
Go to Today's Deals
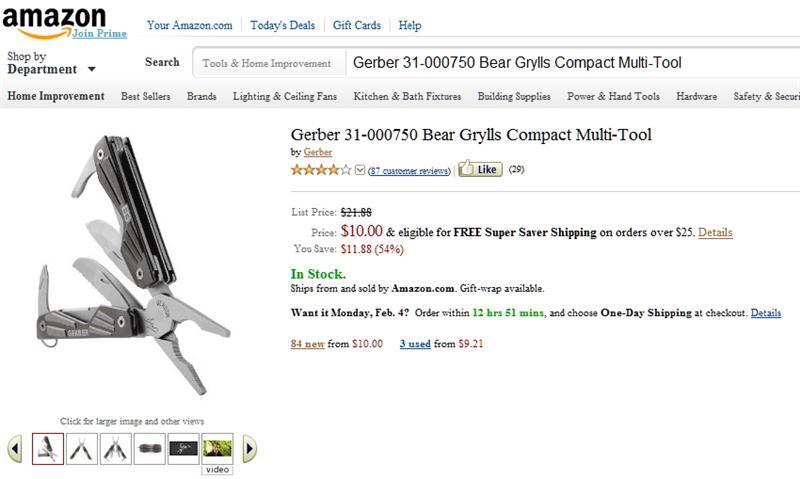(282, 26)
